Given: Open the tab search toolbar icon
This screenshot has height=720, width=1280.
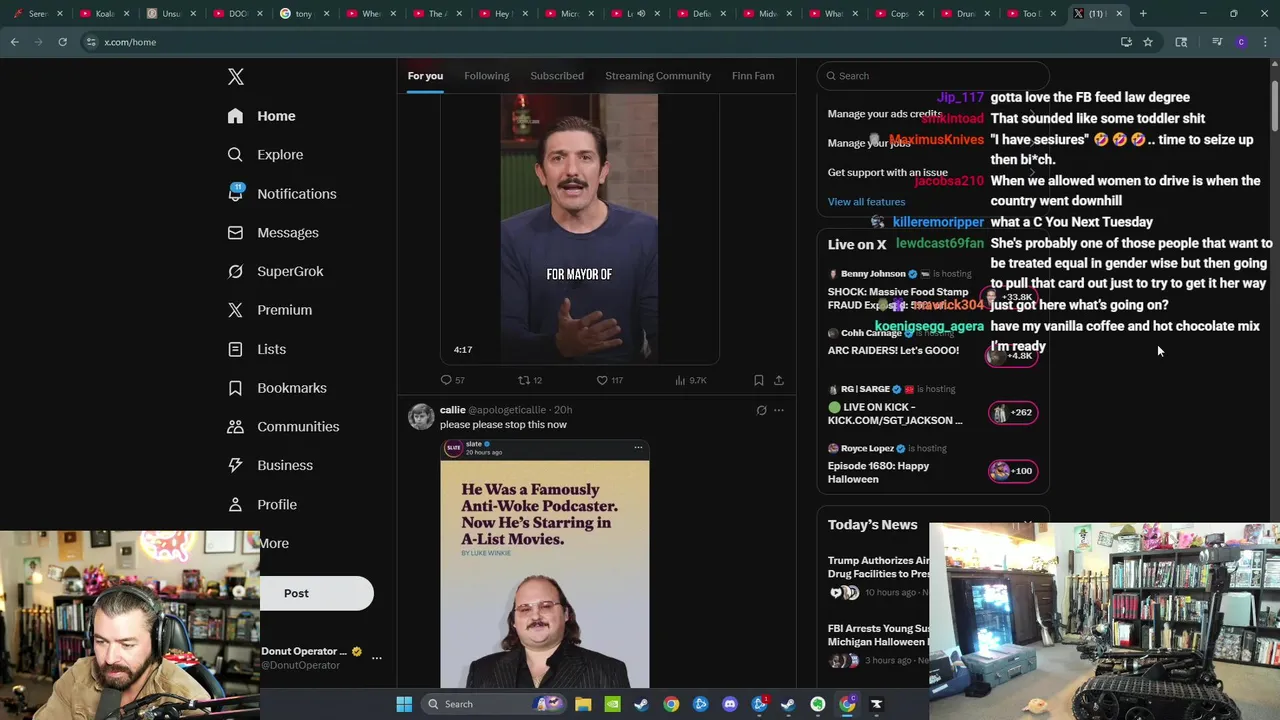Looking at the screenshot, I should click(1181, 42).
